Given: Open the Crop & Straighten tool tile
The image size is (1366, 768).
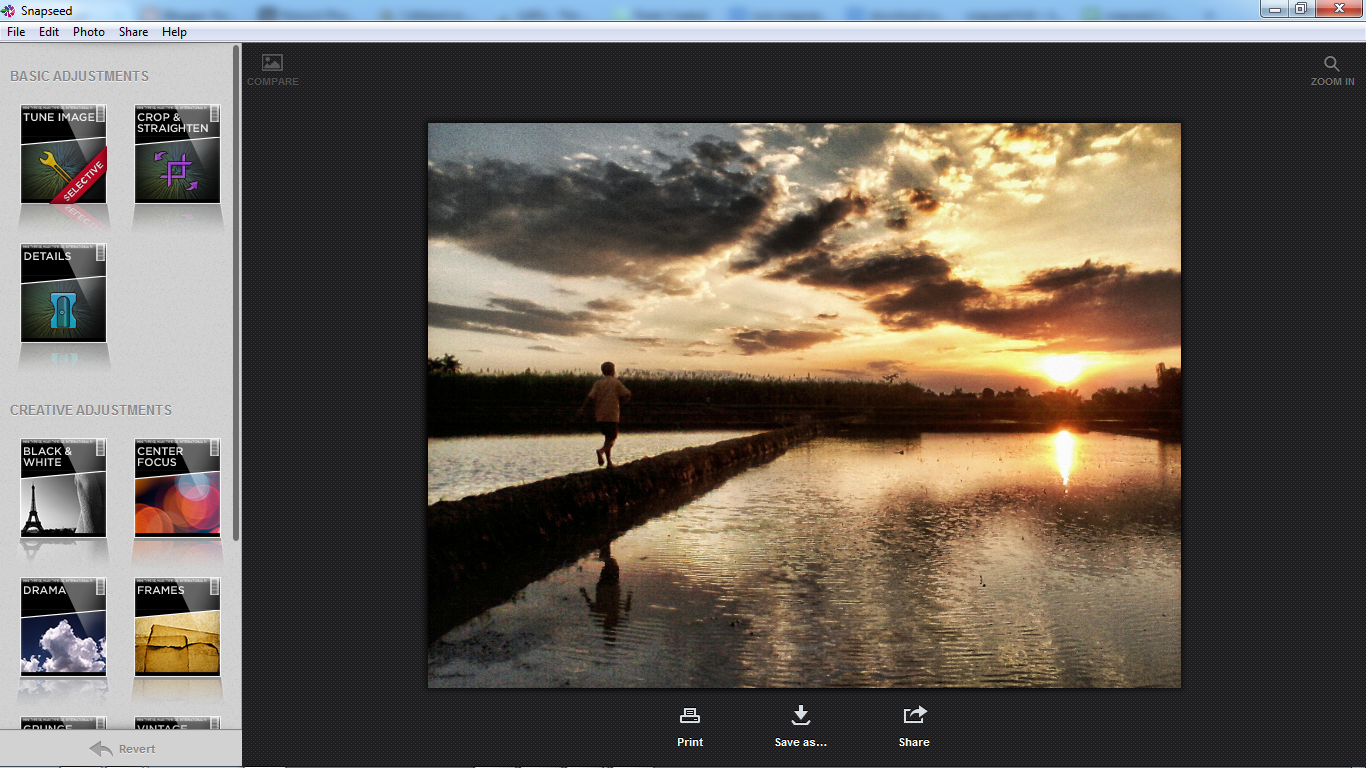Looking at the screenshot, I should pyautogui.click(x=177, y=155).
